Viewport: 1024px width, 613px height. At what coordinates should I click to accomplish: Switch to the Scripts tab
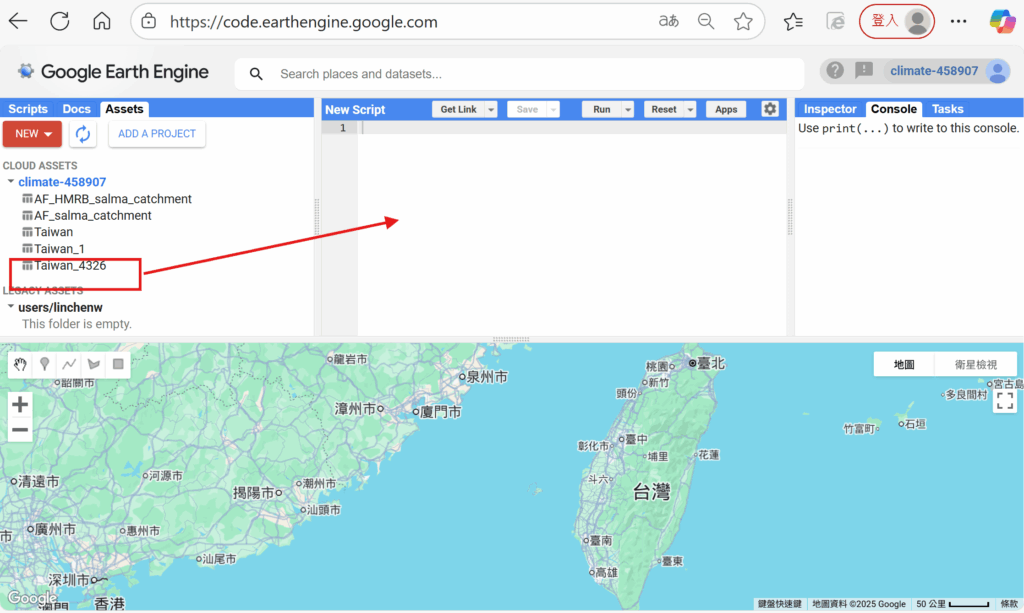click(x=27, y=109)
